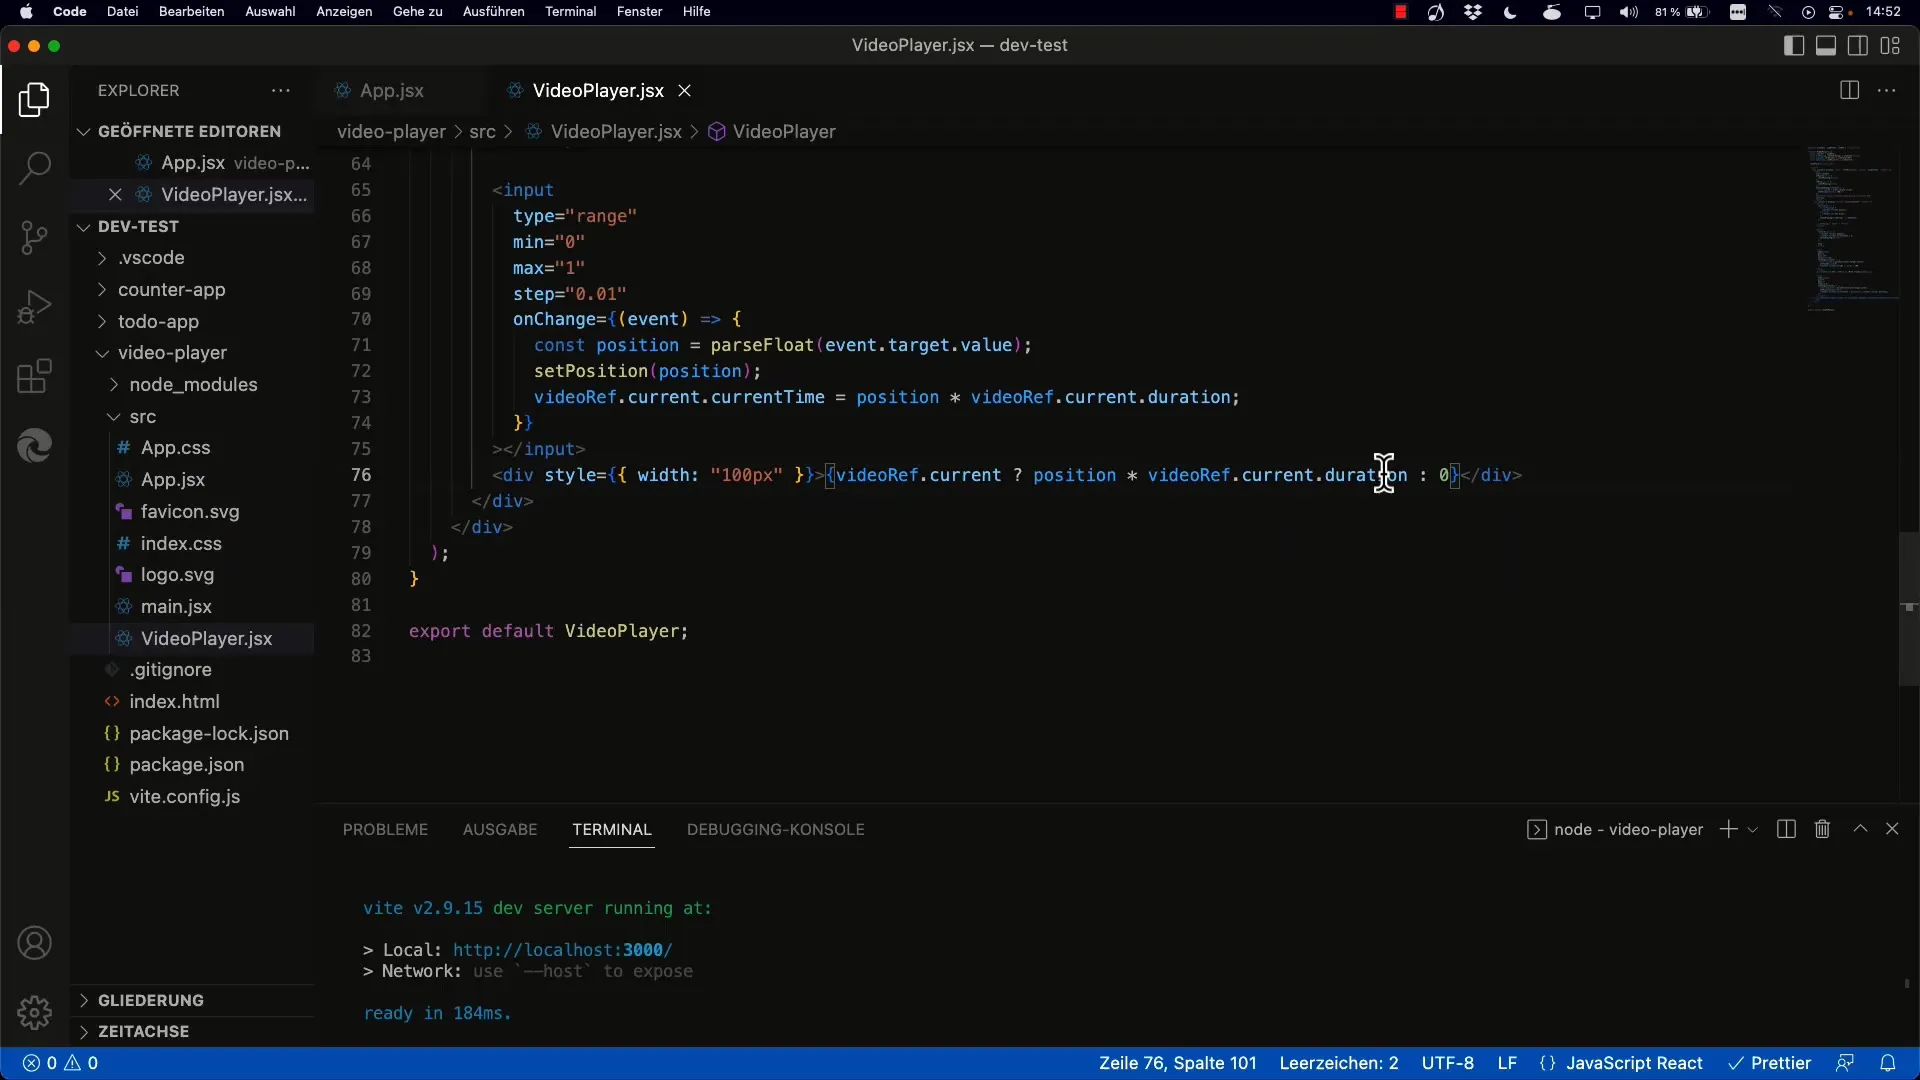The width and height of the screenshot is (1920, 1080).
Task: Open the localhost:3000 link in the terminal
Action: (x=562, y=950)
